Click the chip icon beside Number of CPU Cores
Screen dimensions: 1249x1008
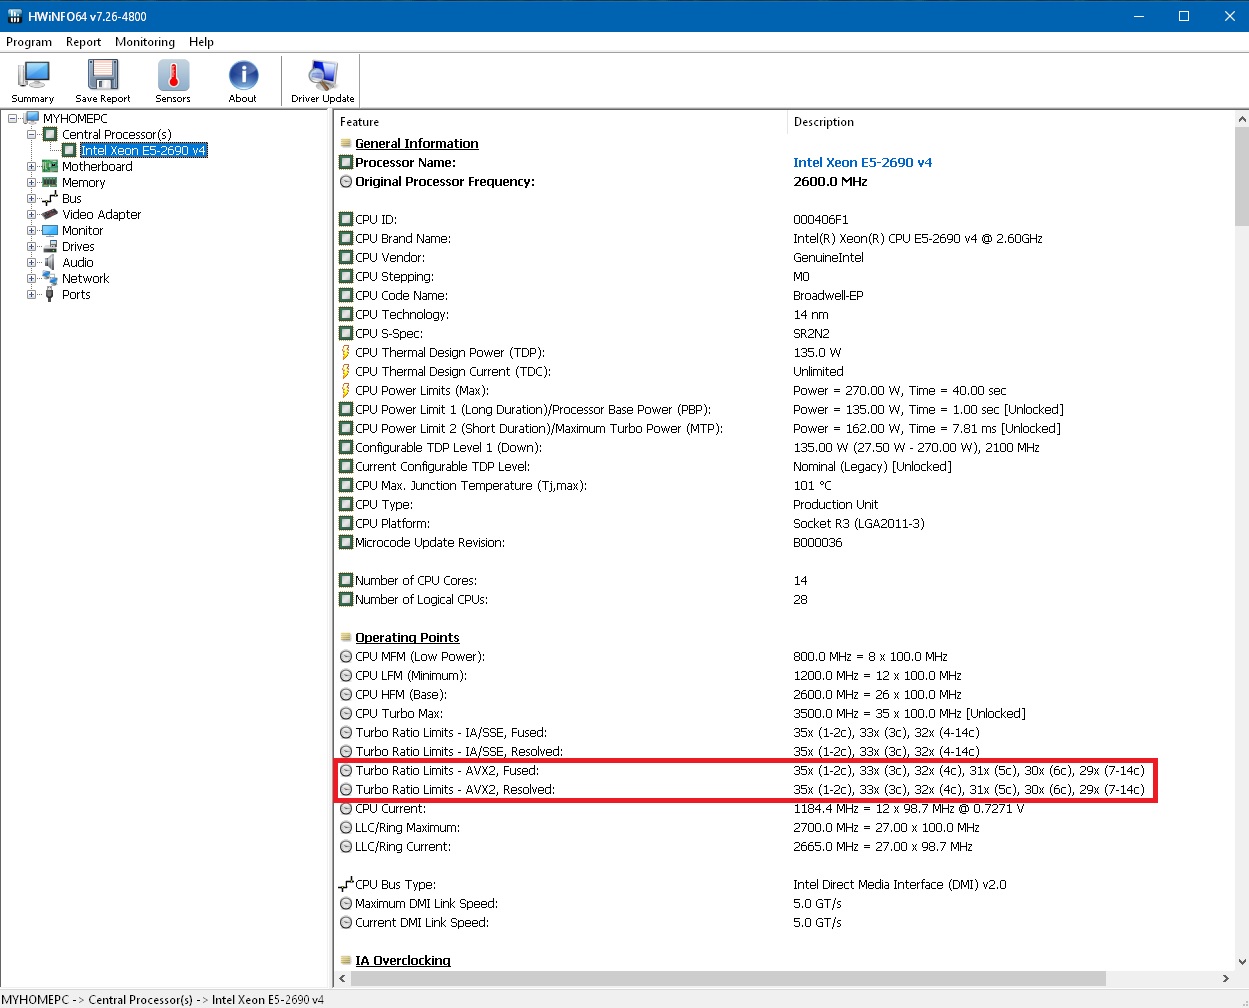tap(346, 581)
